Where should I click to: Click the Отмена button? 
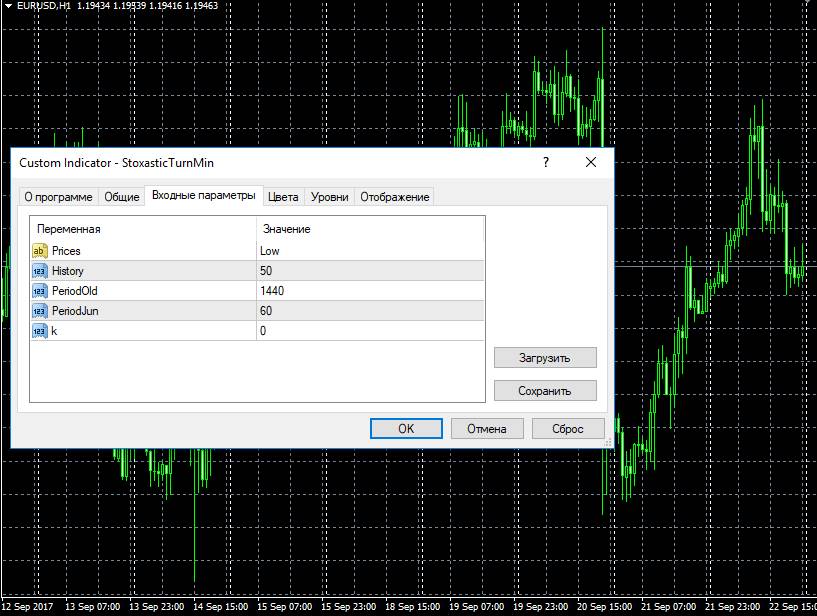click(487, 428)
